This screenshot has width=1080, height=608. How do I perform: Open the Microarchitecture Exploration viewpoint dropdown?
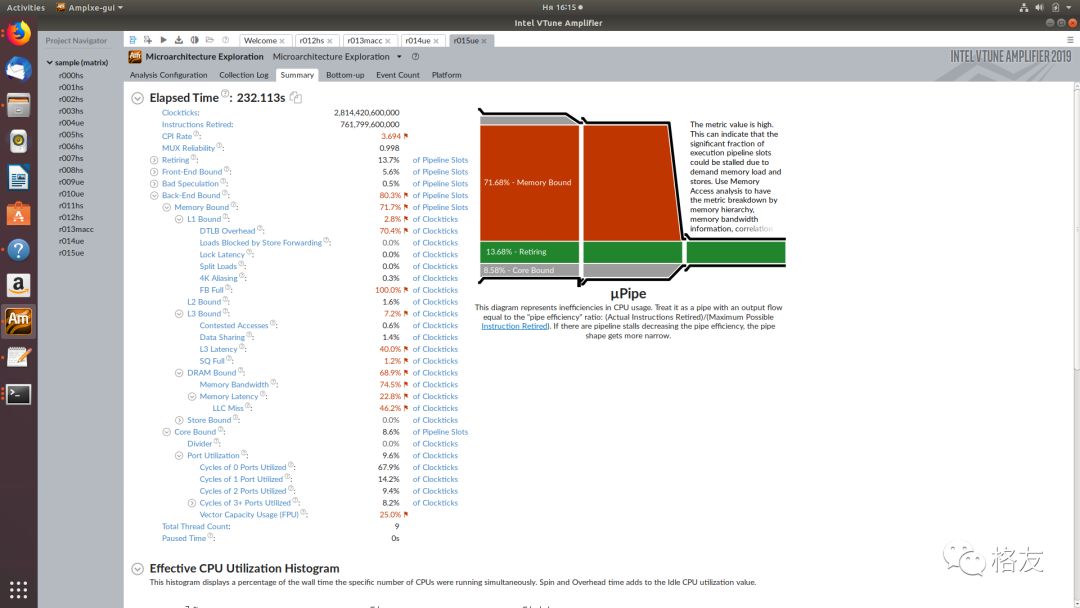[x=399, y=57]
